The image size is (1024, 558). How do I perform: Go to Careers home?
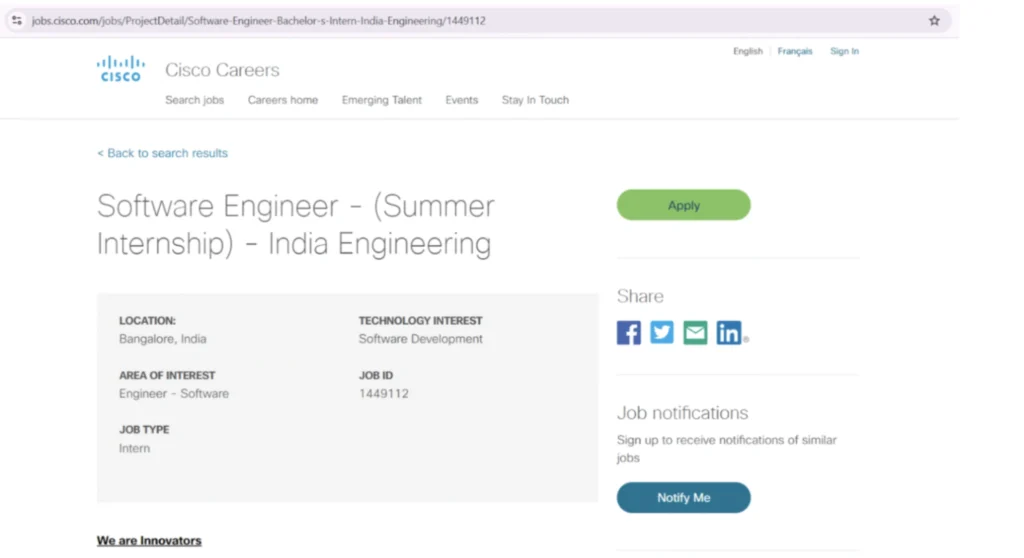[x=283, y=100]
